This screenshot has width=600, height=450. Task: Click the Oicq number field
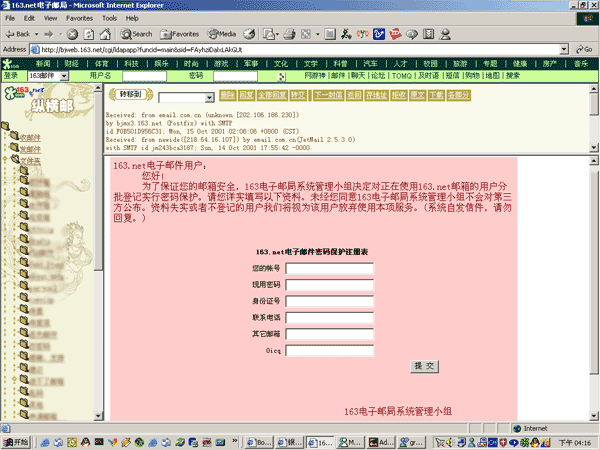(329, 351)
